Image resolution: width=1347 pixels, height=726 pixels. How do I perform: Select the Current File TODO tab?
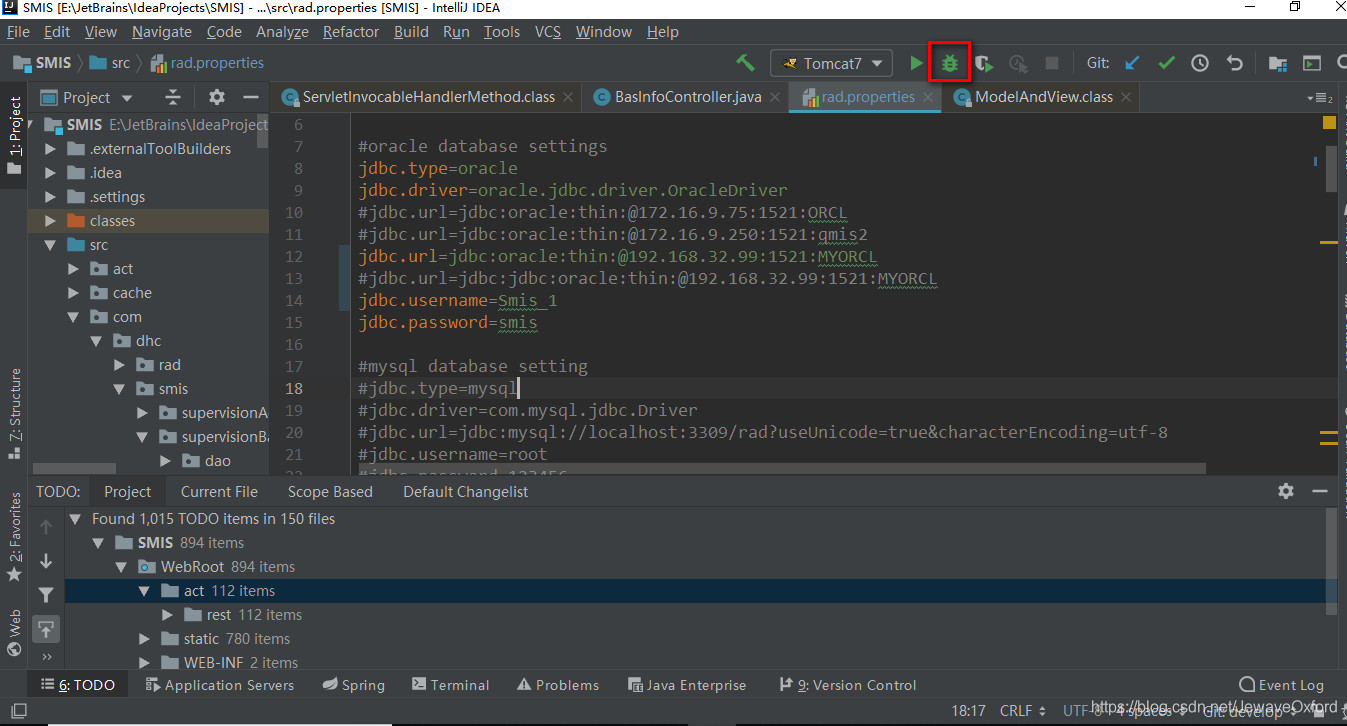pyautogui.click(x=219, y=491)
